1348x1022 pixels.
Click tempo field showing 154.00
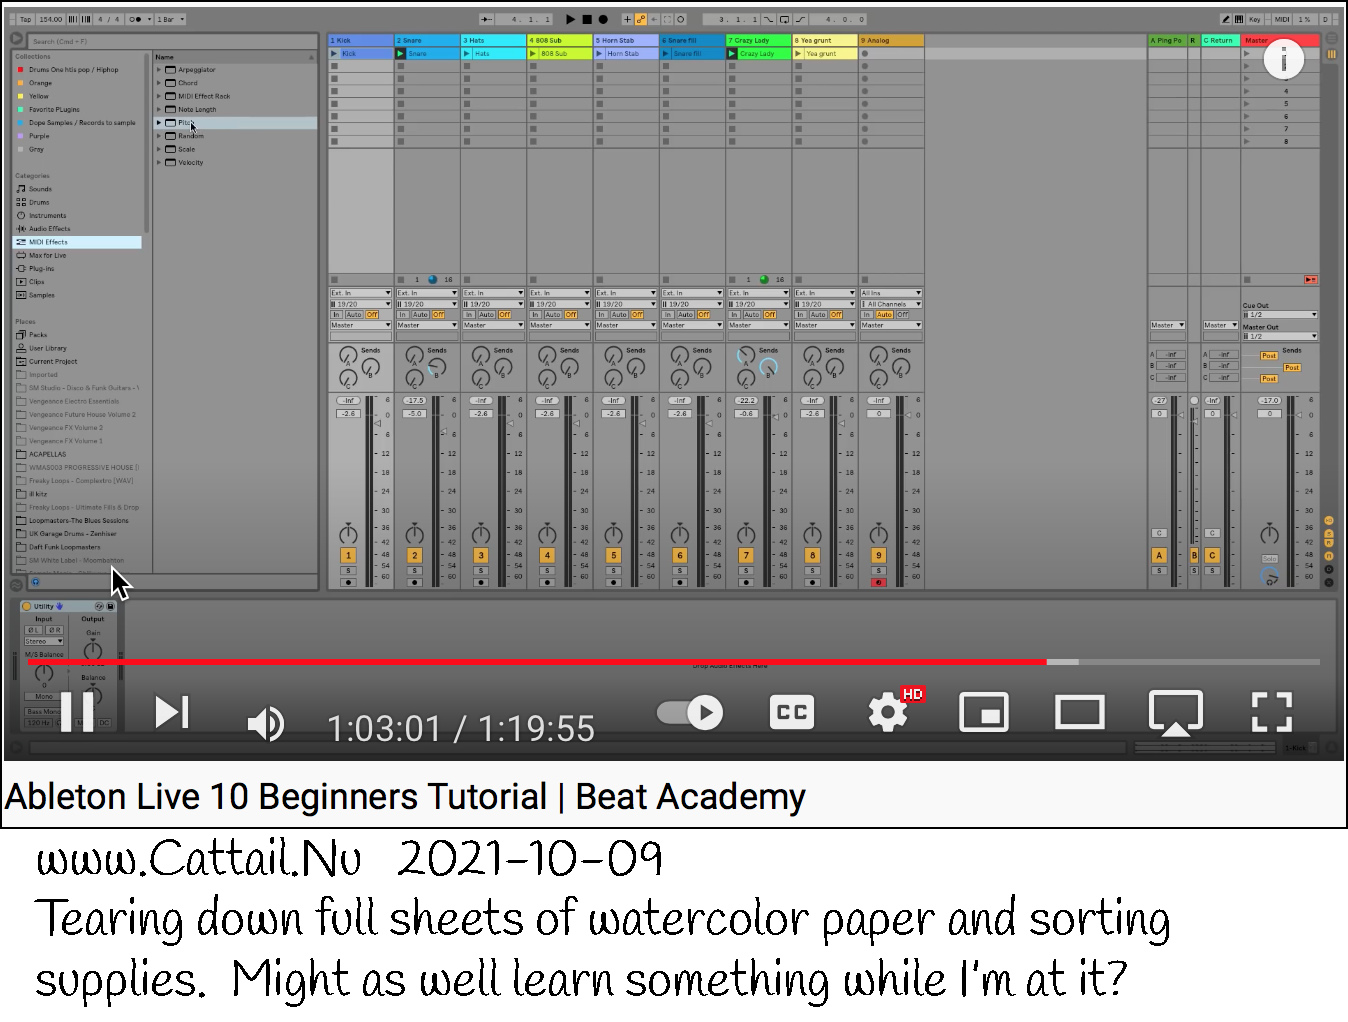[x=51, y=19]
